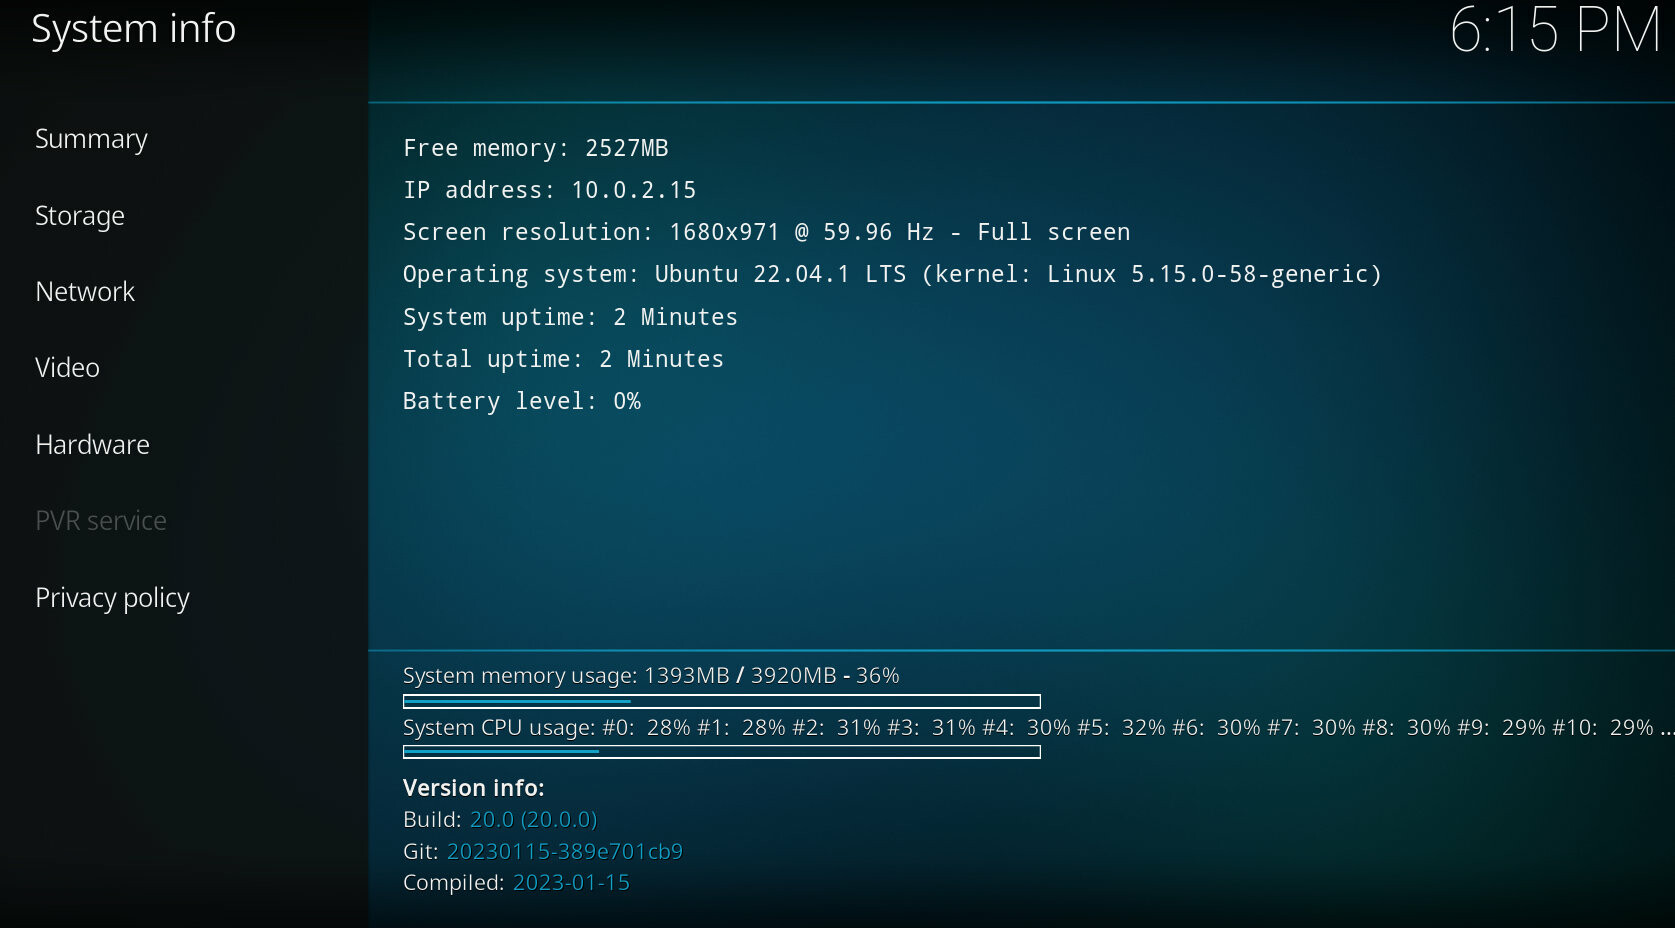Click the Screen resolution line
This screenshot has height=928, width=1675.
pyautogui.click(x=766, y=233)
